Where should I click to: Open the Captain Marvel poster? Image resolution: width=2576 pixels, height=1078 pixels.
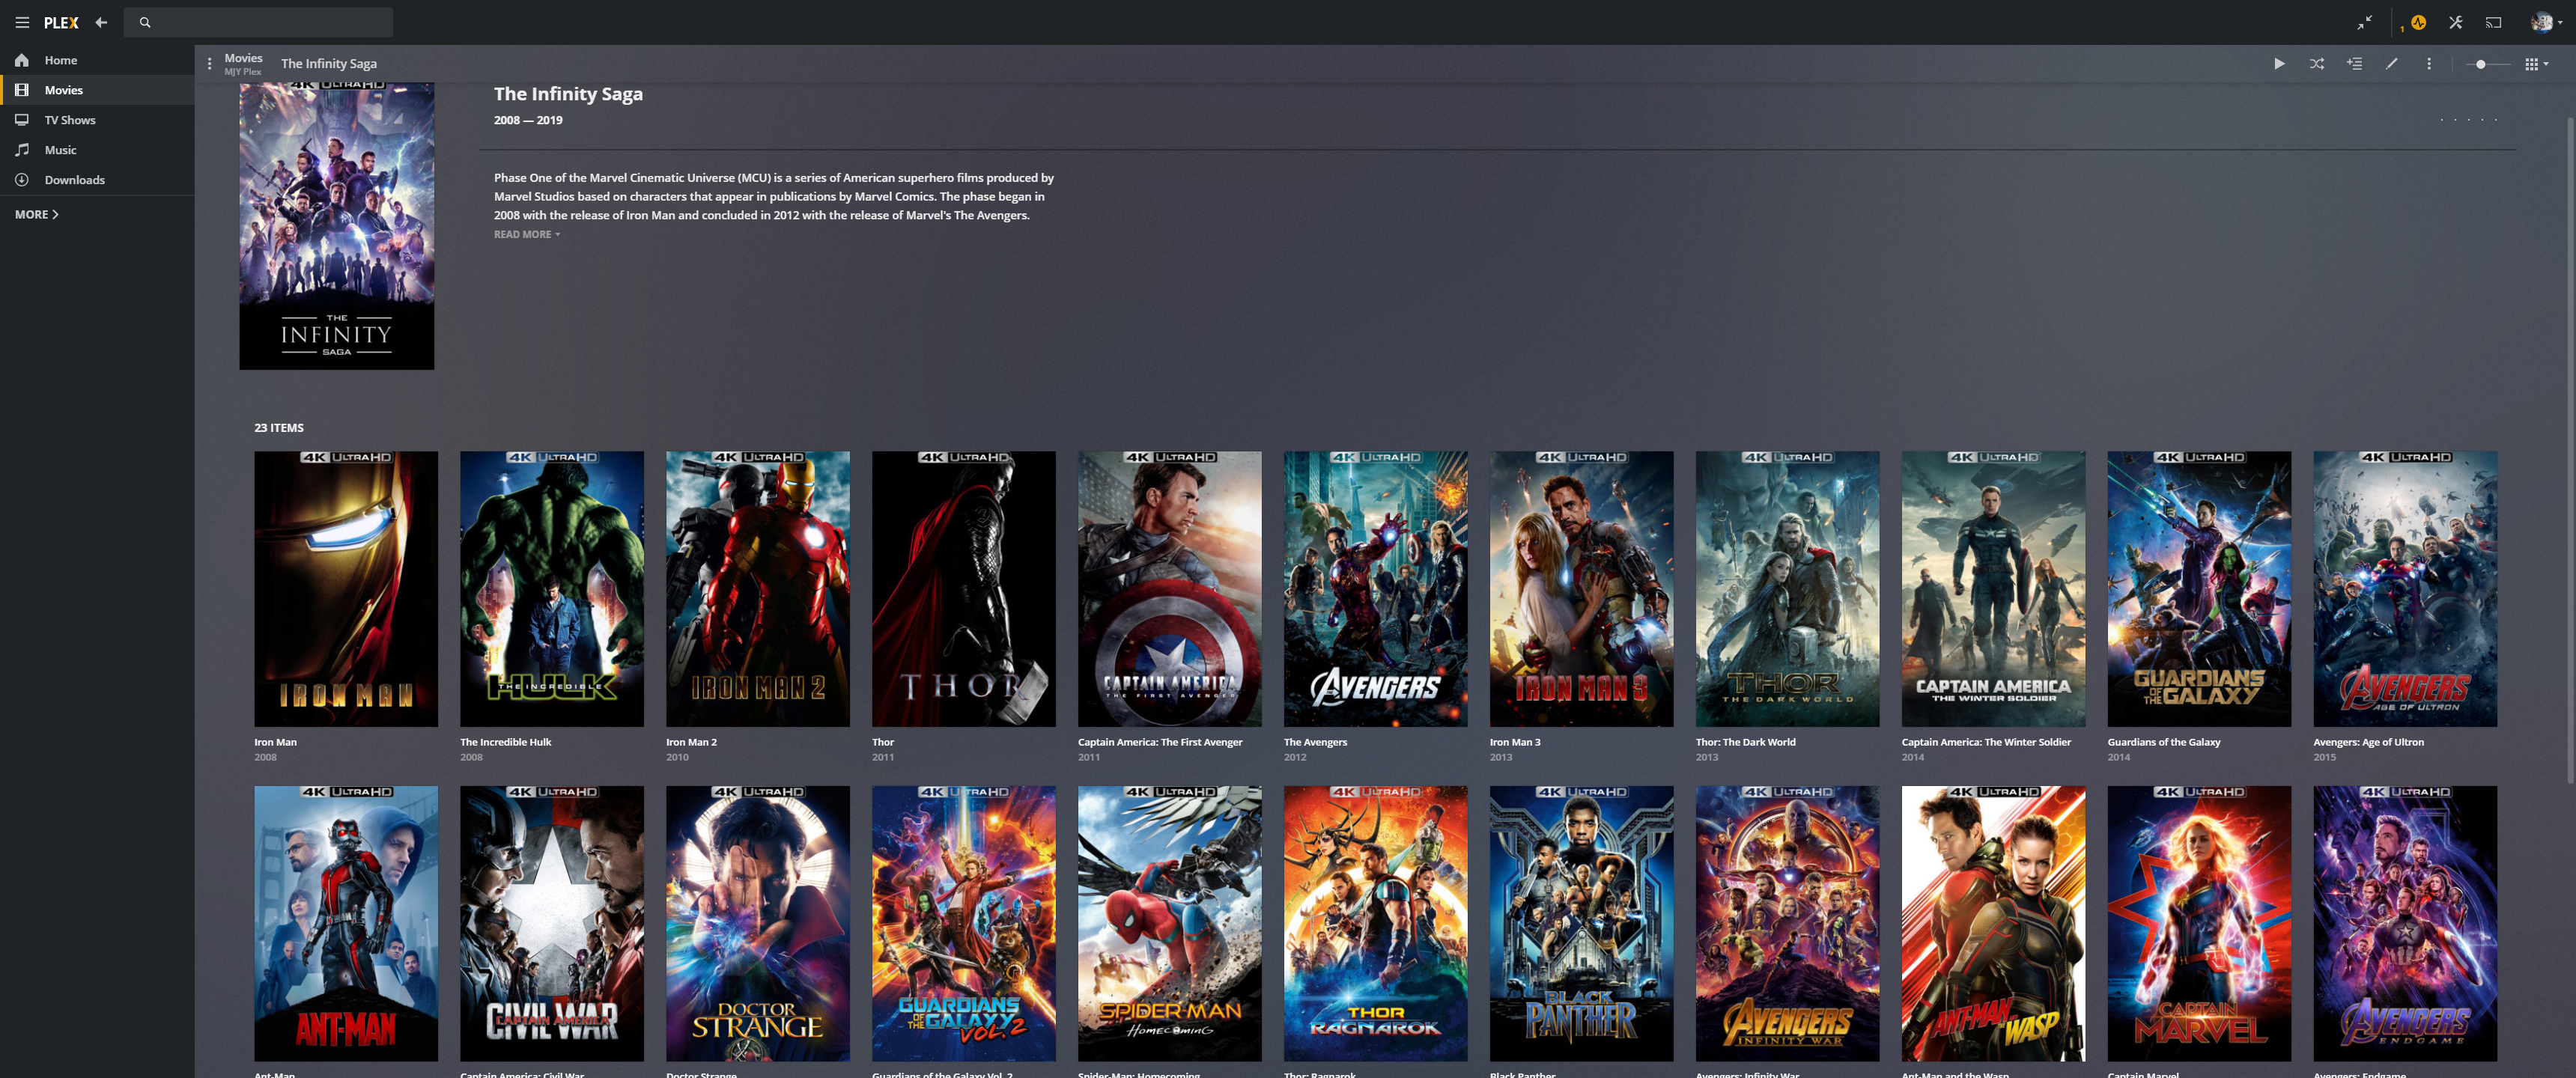(2199, 924)
